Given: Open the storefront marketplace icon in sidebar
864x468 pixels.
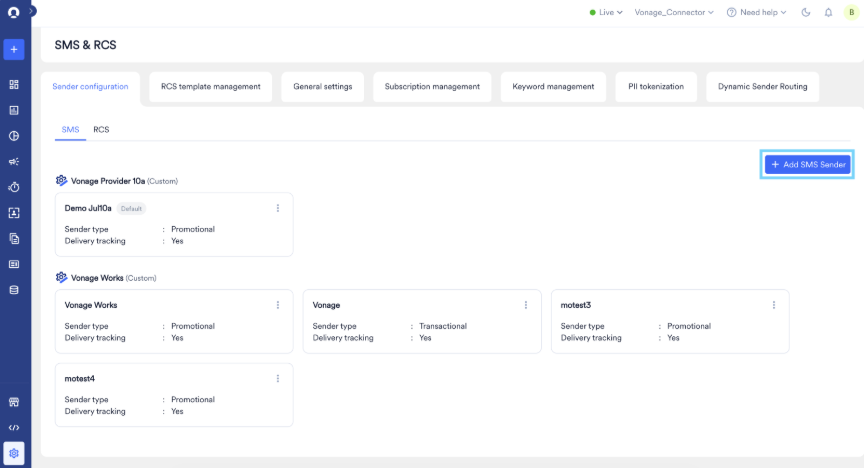Looking at the screenshot, I should pos(14,402).
